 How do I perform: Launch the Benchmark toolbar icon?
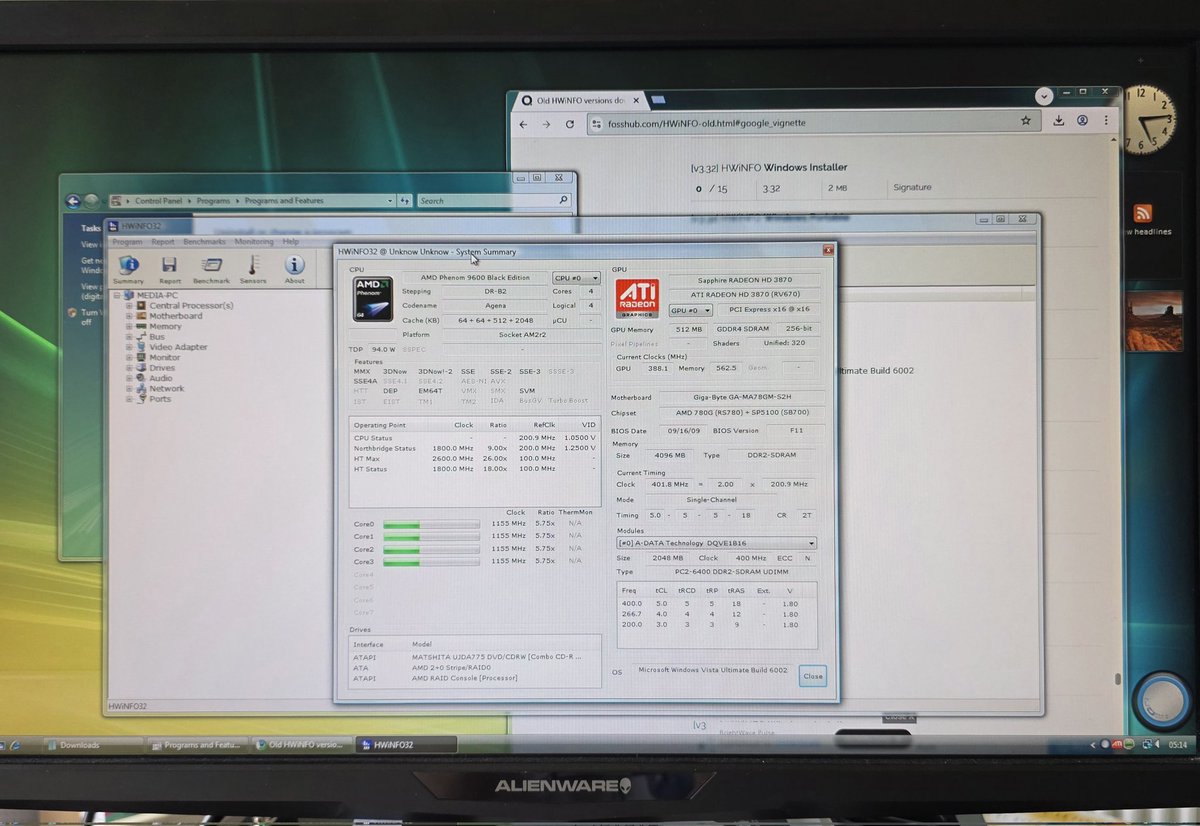click(x=211, y=268)
